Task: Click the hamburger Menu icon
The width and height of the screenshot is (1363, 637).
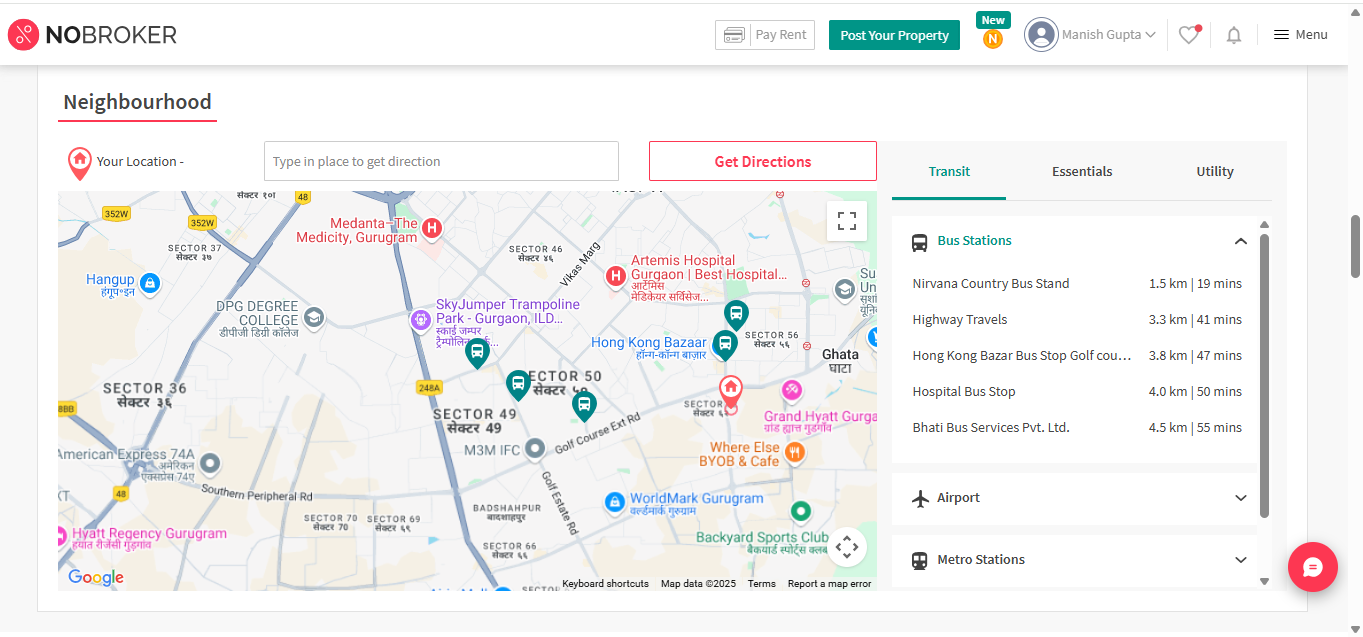Action: 1281,35
